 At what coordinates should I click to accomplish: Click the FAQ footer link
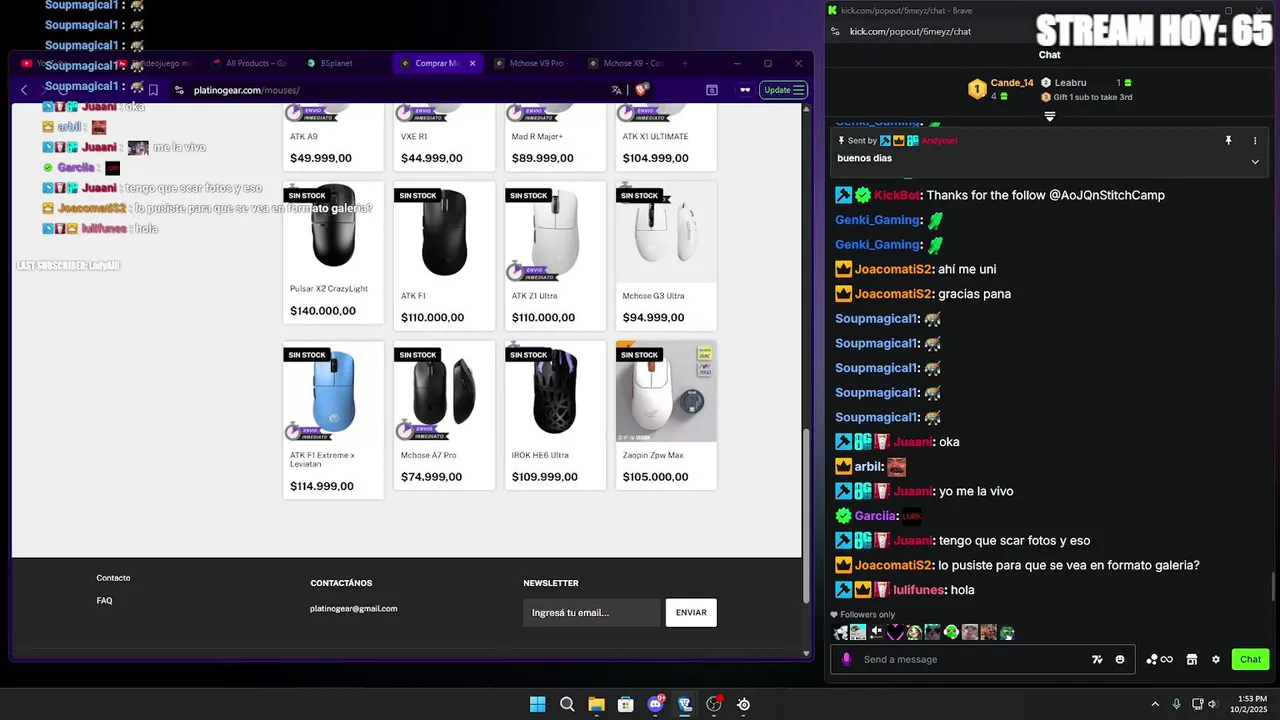pos(104,601)
